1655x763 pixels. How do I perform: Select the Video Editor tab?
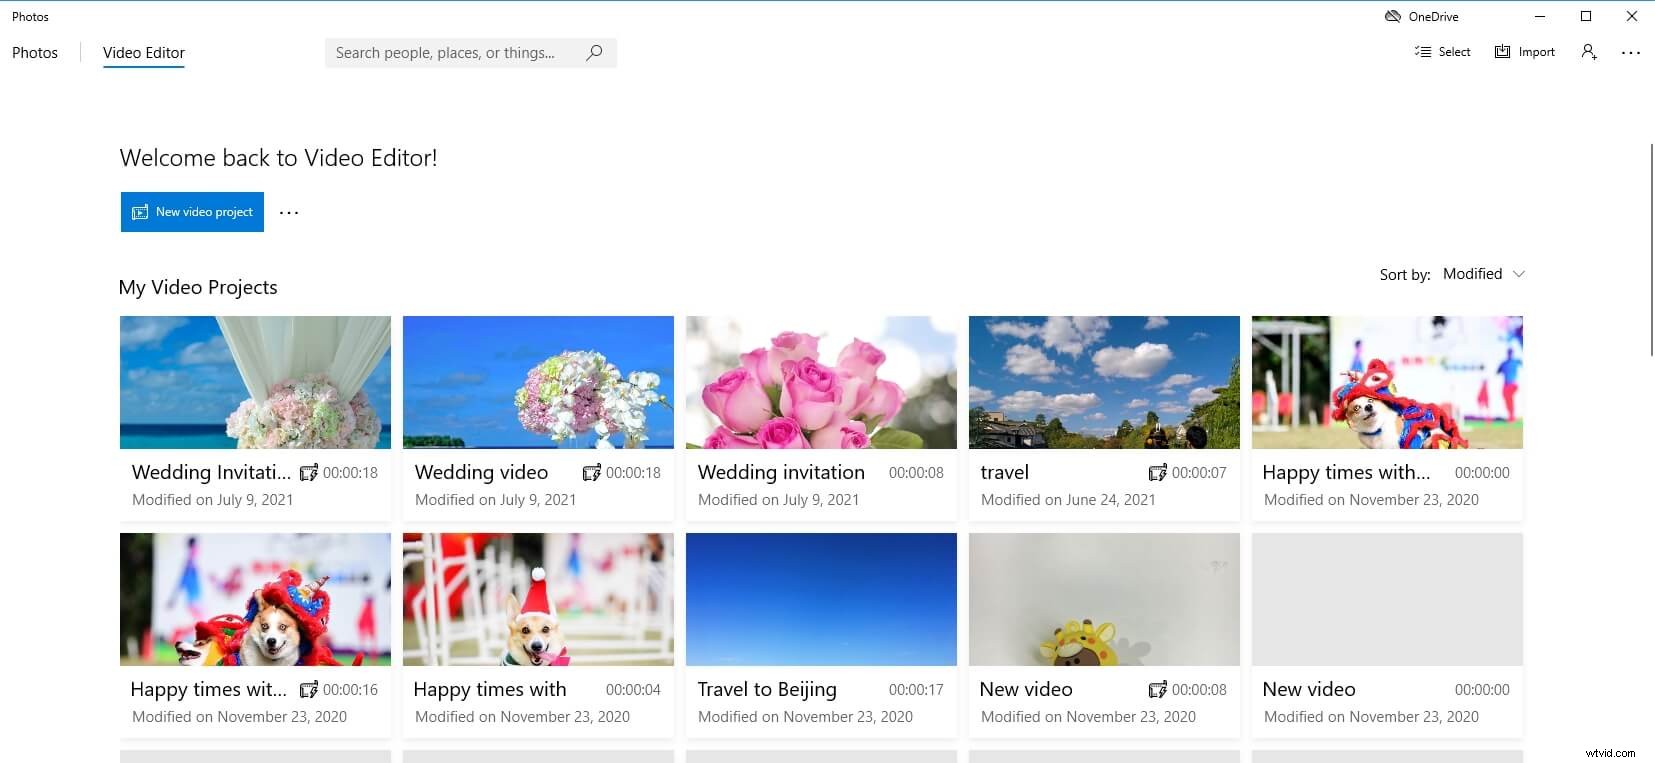144,53
